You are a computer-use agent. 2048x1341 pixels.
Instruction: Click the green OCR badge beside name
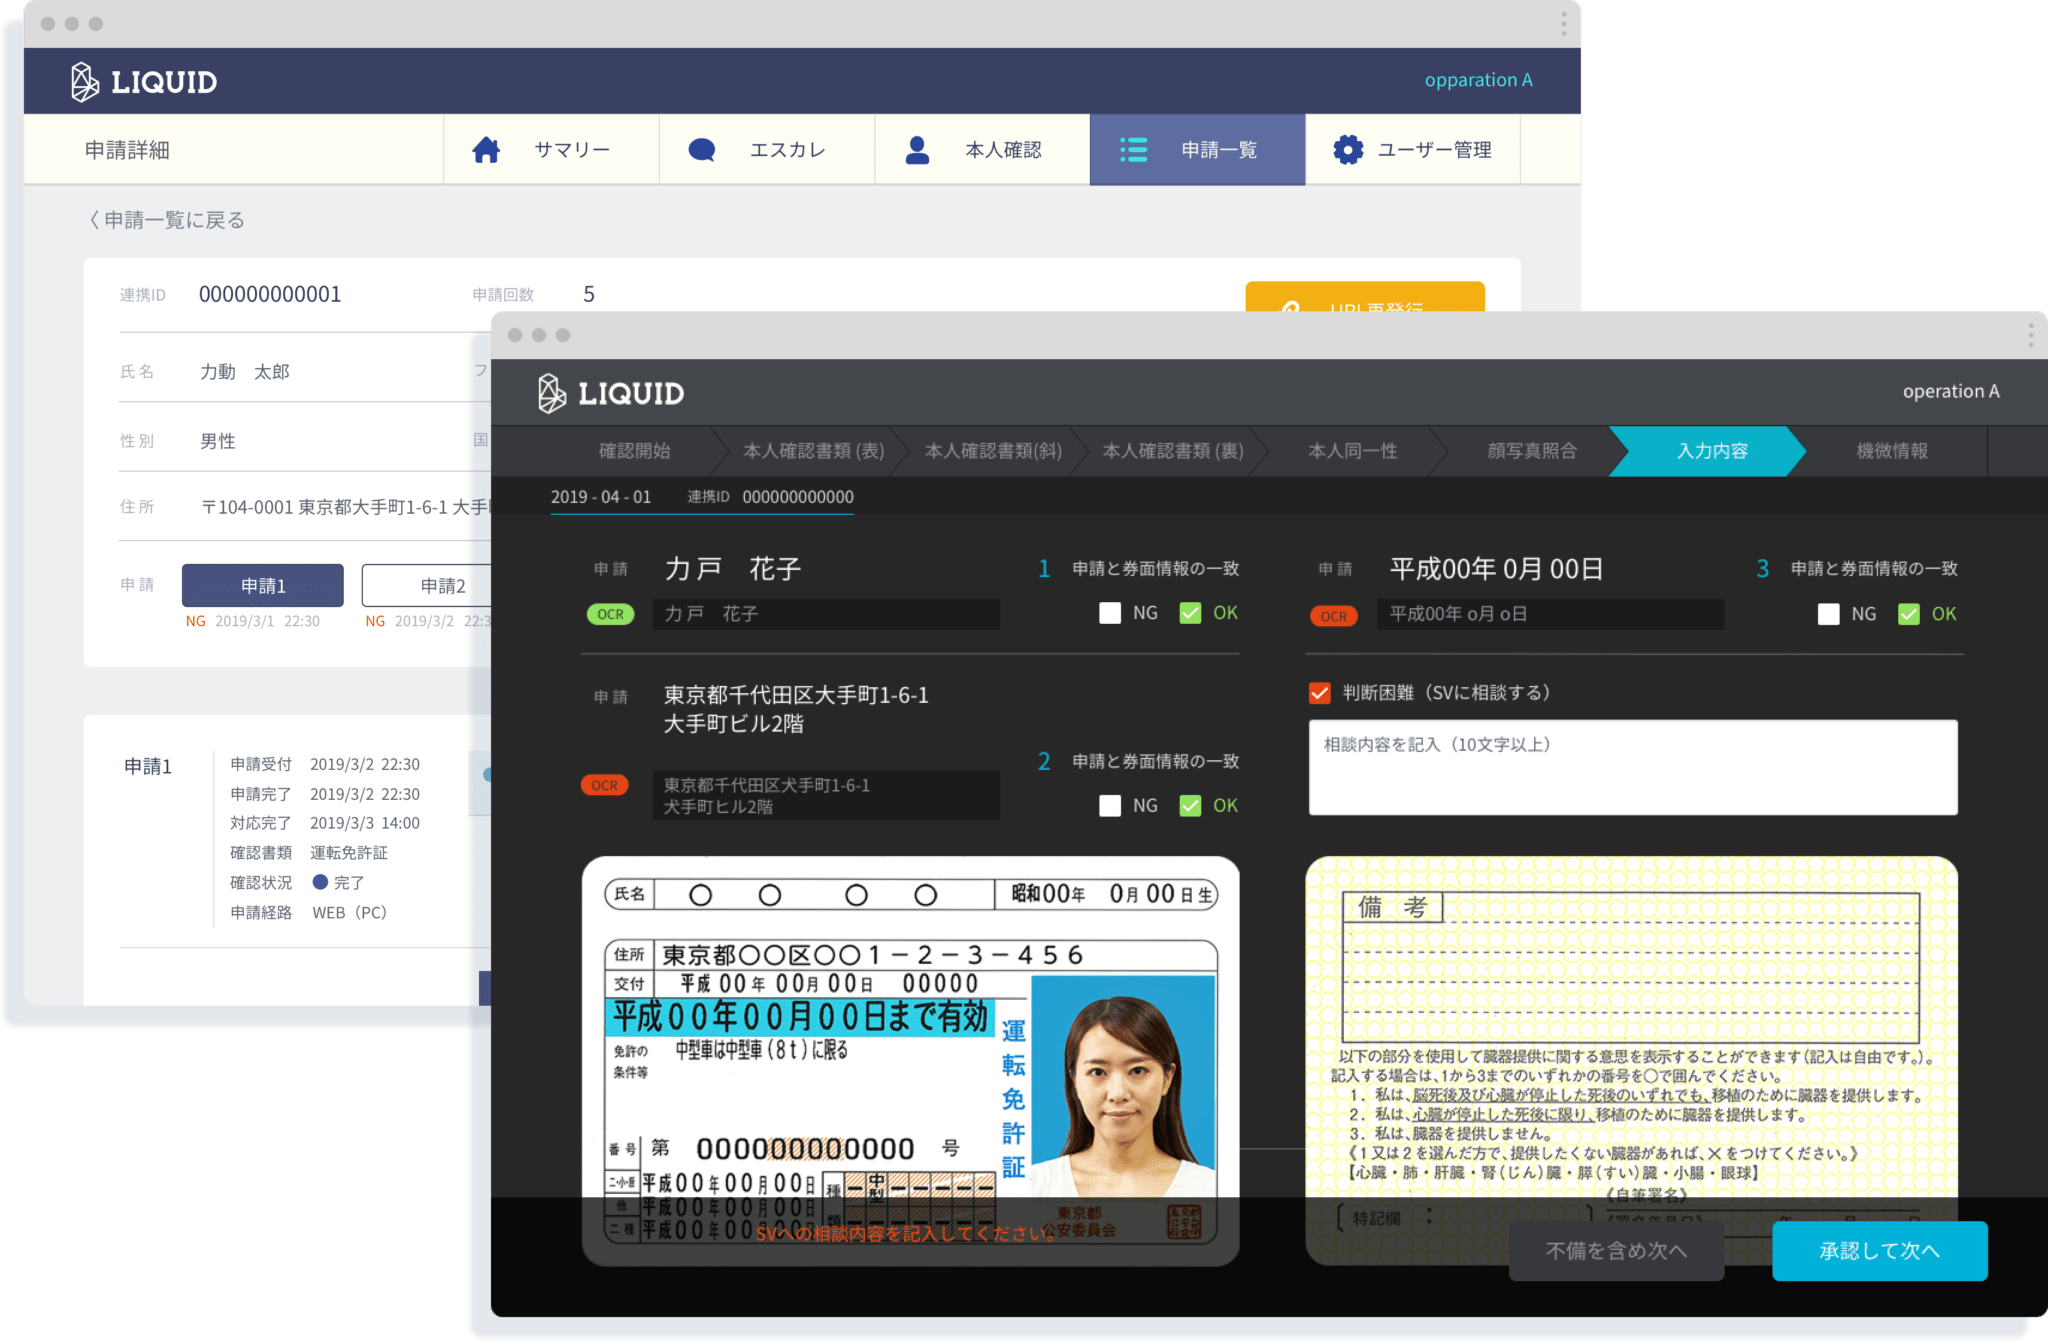coord(610,614)
